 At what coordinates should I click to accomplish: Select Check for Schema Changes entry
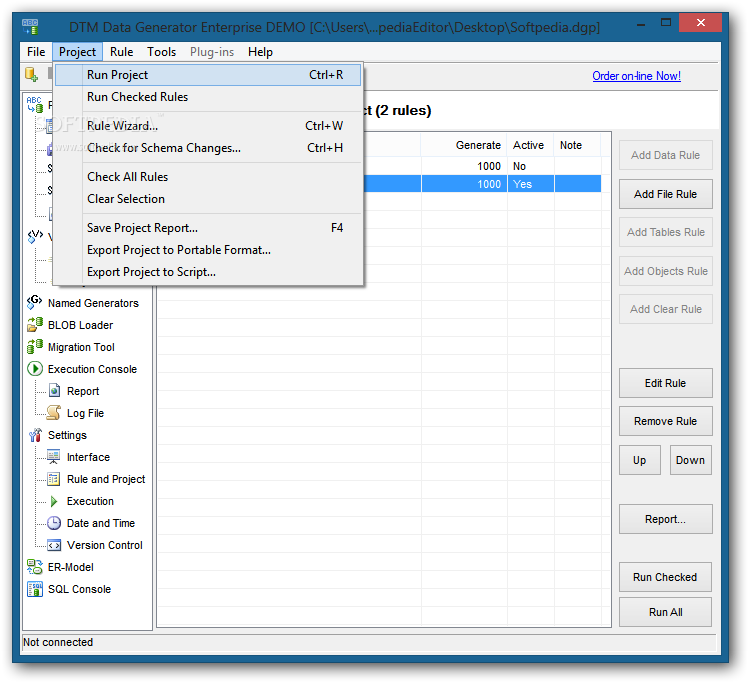[208, 148]
